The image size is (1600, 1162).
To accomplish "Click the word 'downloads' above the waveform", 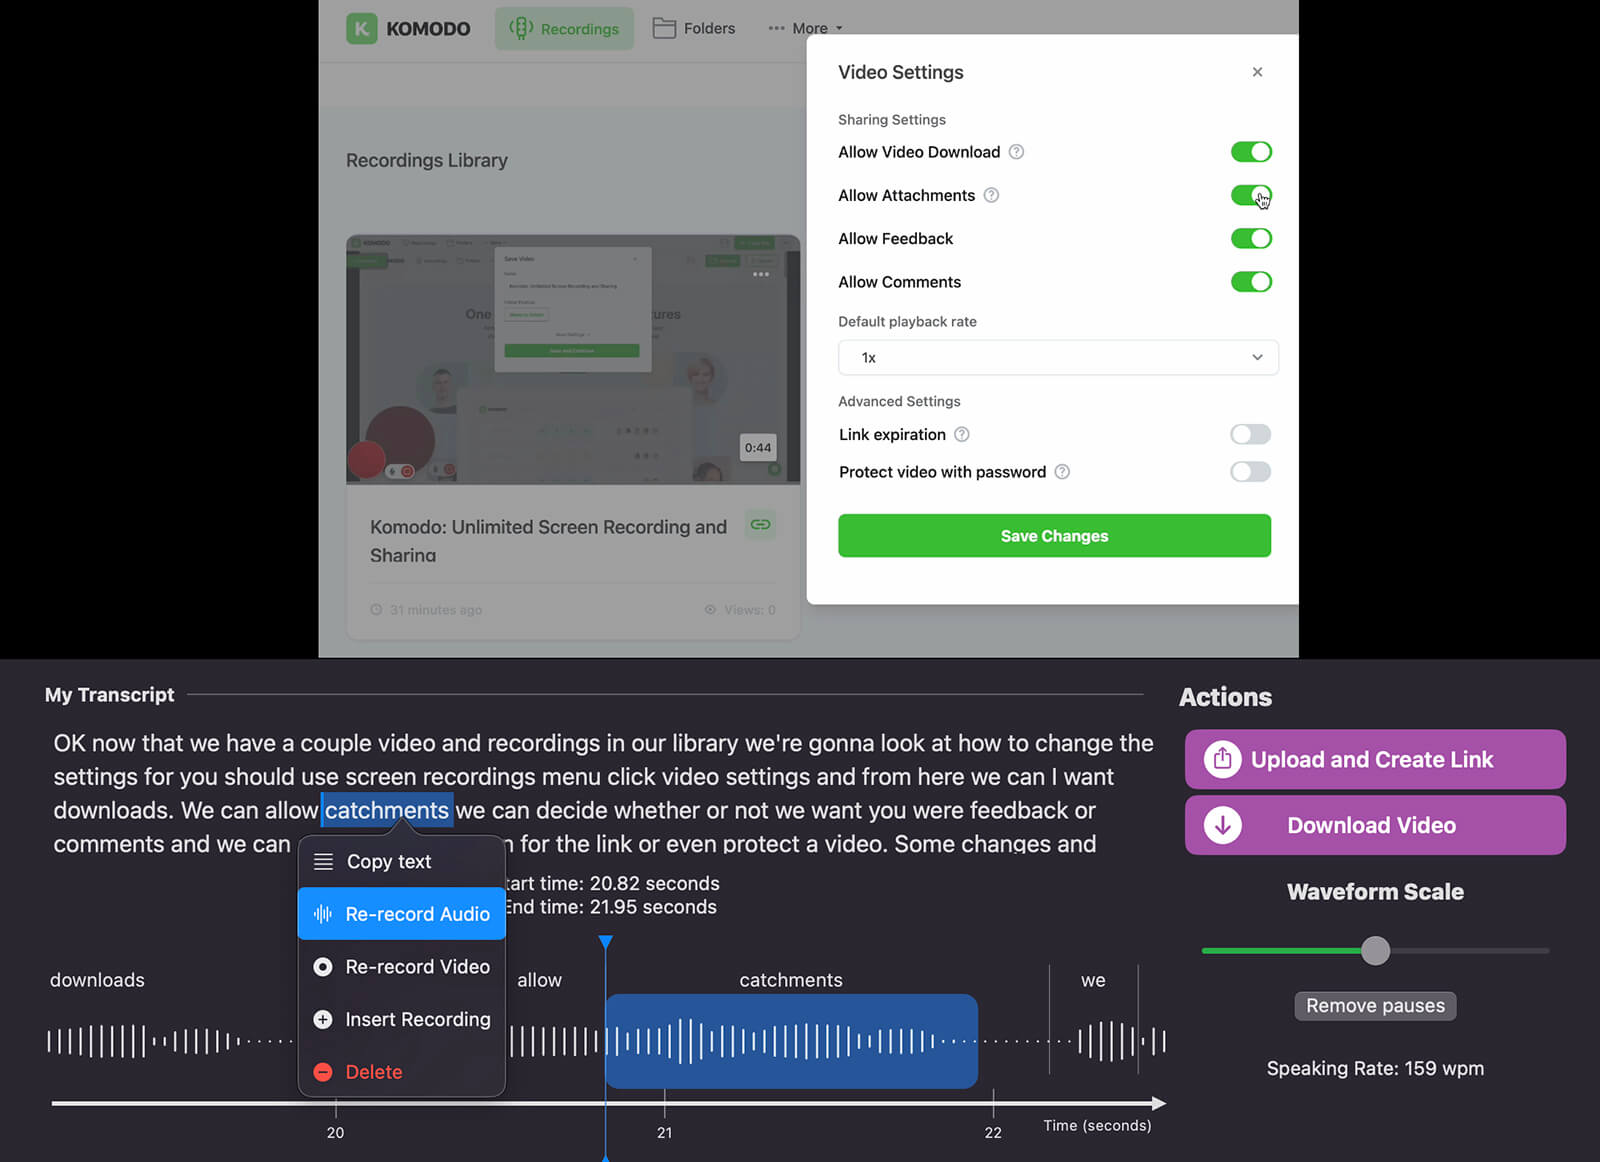I will (97, 980).
